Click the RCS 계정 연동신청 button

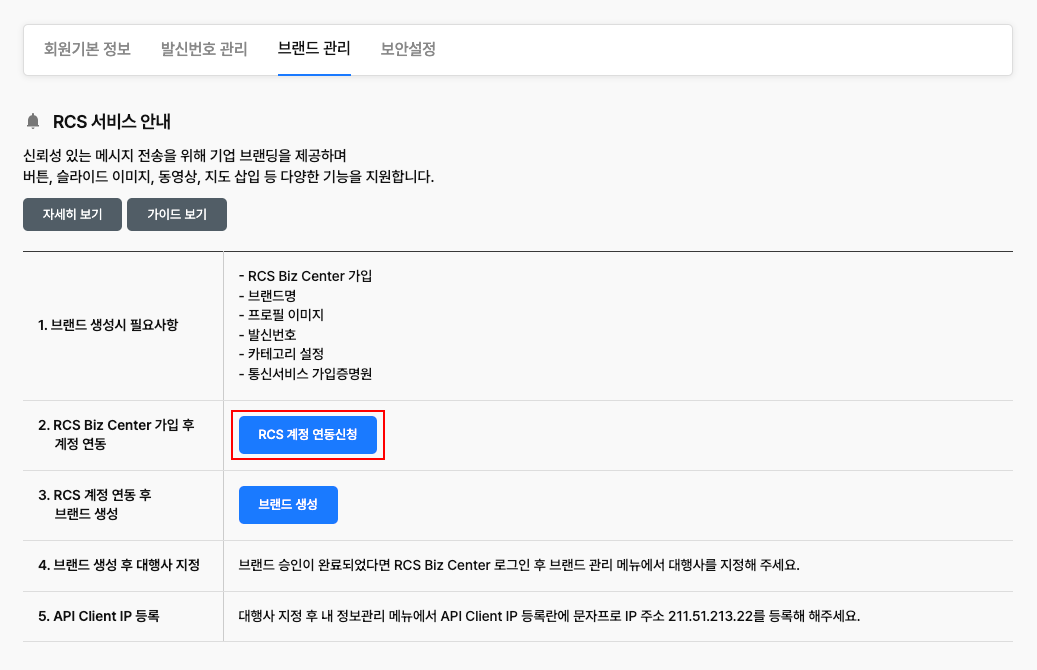click(308, 435)
